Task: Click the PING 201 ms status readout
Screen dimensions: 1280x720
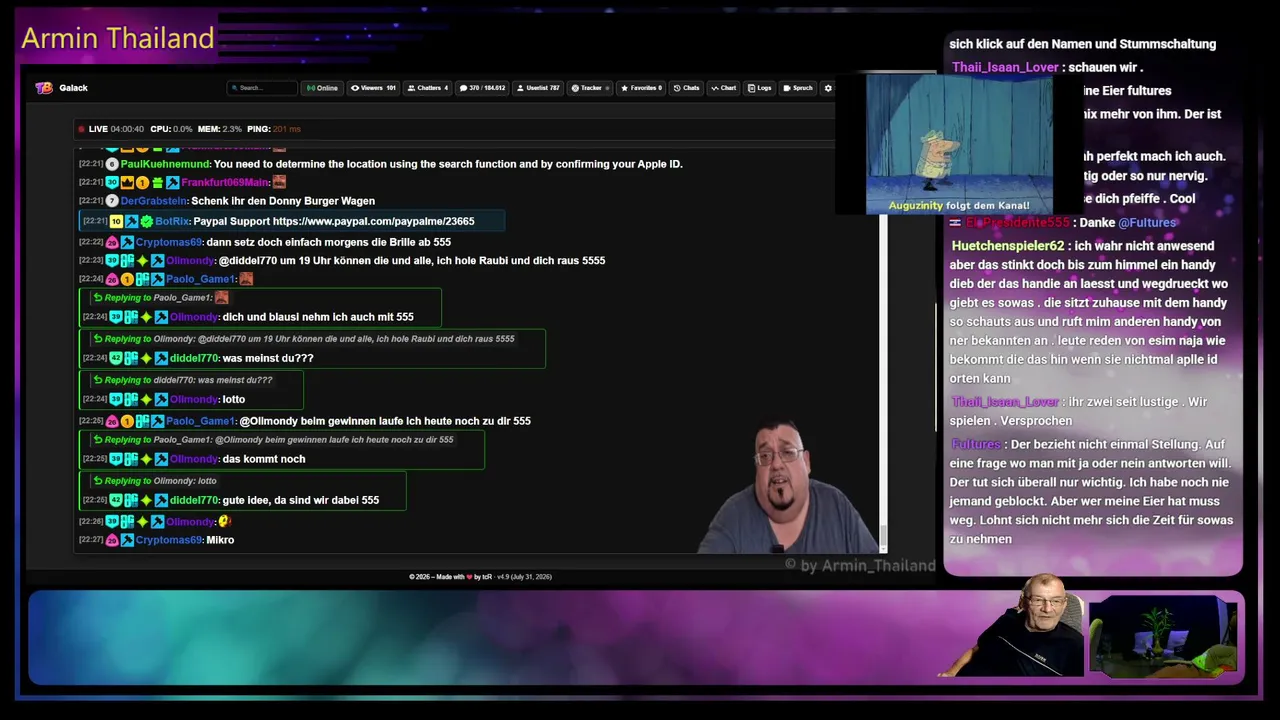Action: [x=273, y=129]
